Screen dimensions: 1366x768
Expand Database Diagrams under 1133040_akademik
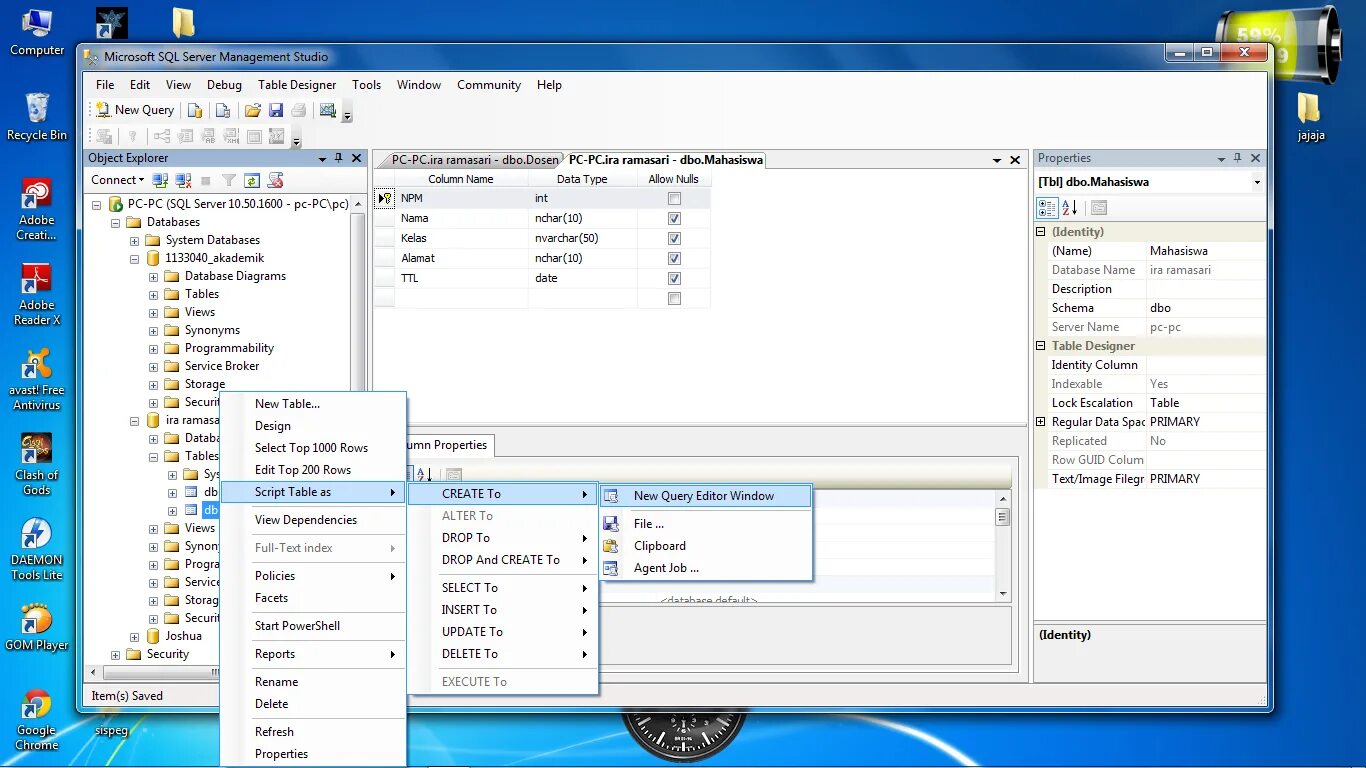pos(153,277)
